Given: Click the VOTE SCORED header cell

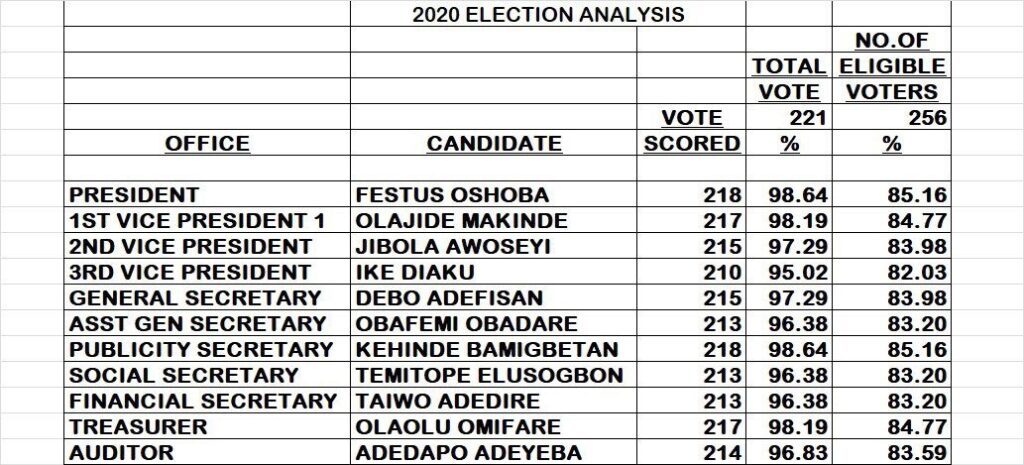Looking at the screenshot, I should [691, 132].
